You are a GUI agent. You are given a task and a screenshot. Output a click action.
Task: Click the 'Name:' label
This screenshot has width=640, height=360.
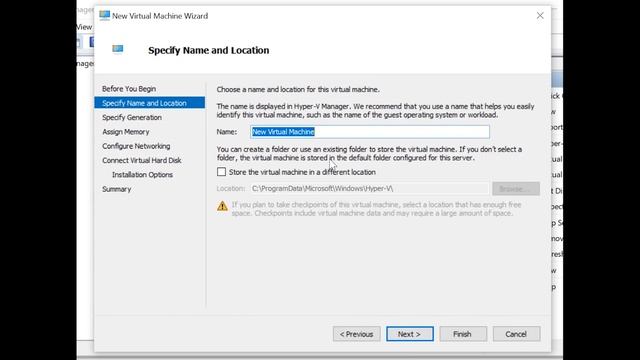click(227, 131)
